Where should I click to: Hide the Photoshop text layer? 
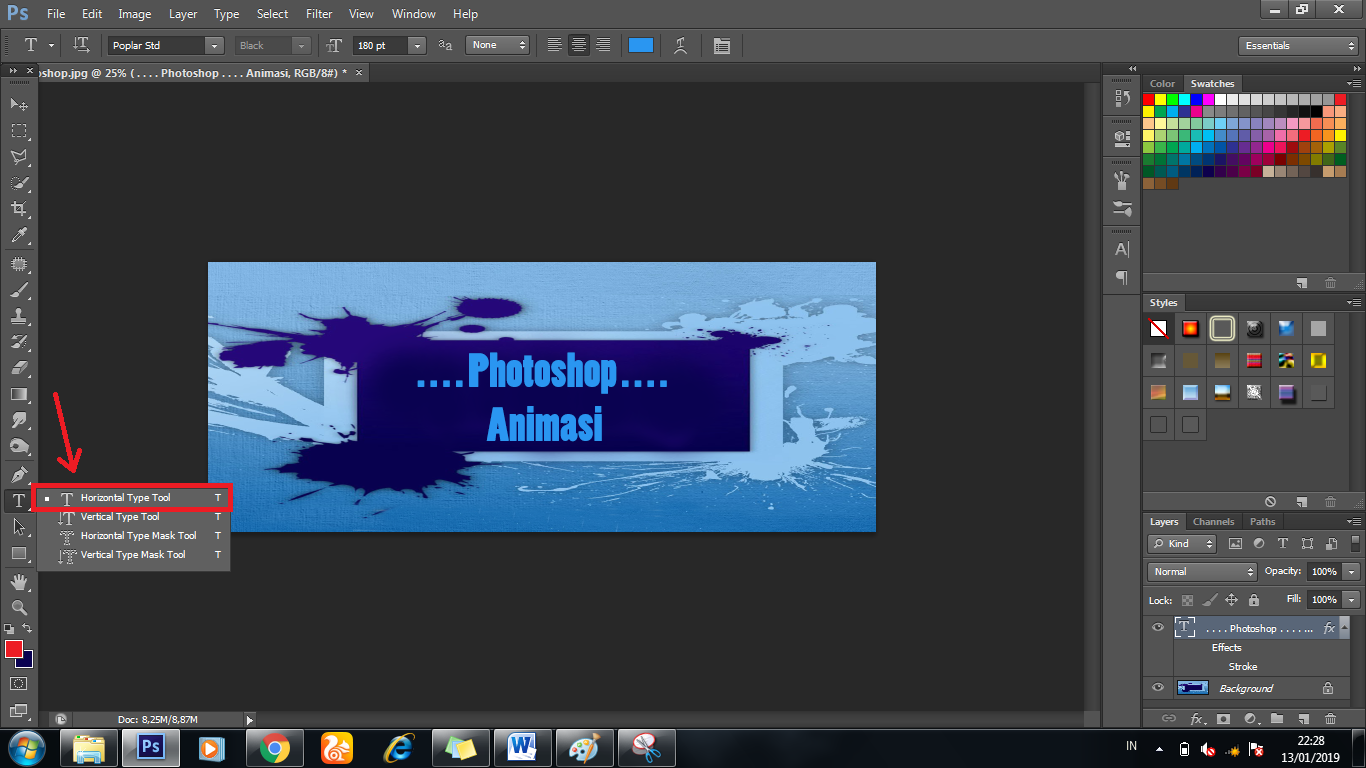(x=1157, y=627)
